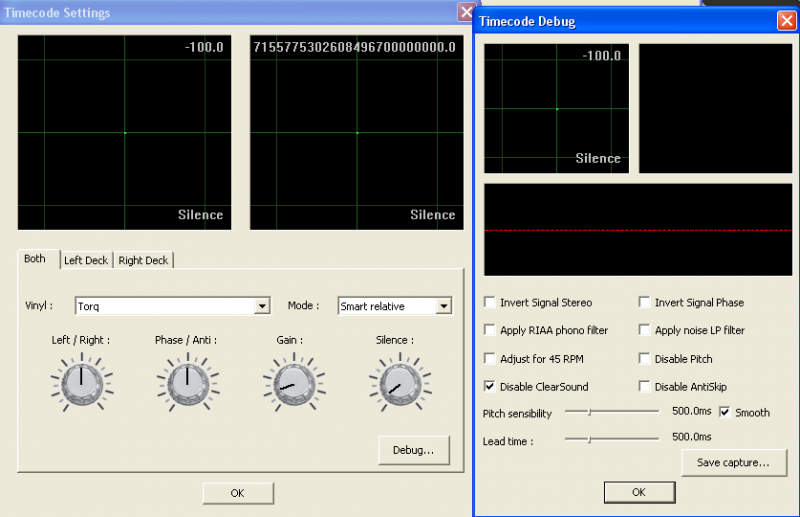This screenshot has width=800, height=517.
Task: Open the Debug... dialog button
Action: (414, 451)
